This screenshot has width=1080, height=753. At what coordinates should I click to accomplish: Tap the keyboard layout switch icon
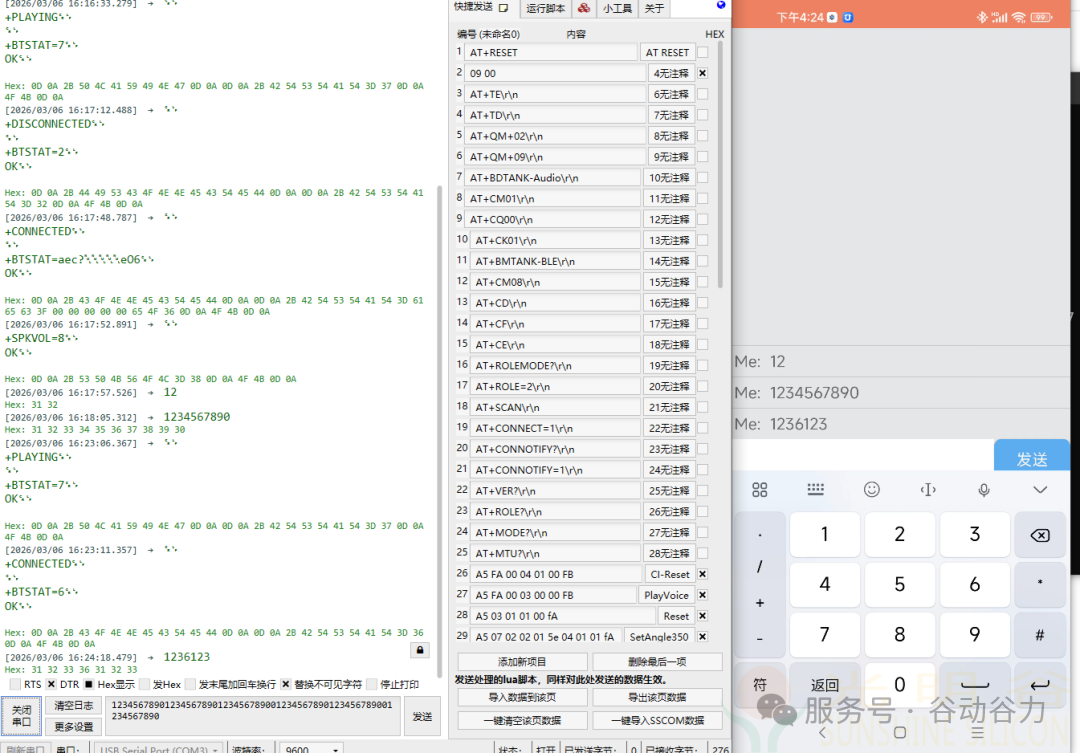[815, 489]
